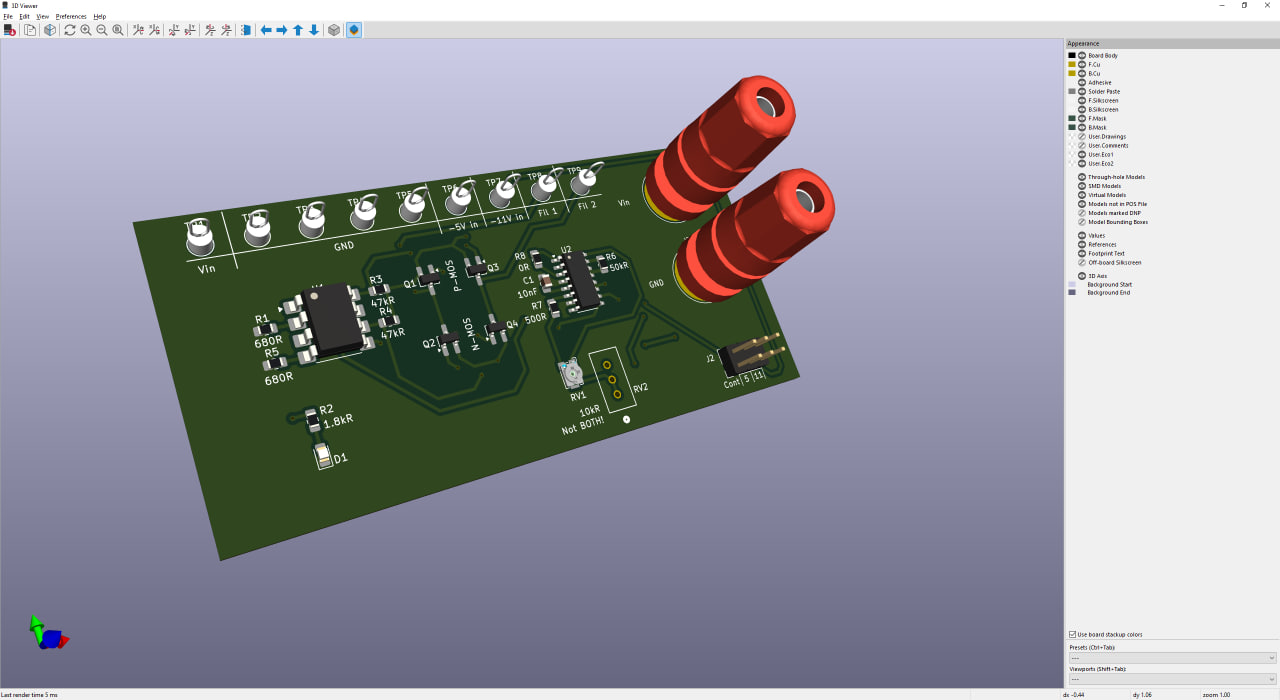The height and width of the screenshot is (700, 1280).
Task: Open the Viewports dropdown
Action: pos(1172,678)
